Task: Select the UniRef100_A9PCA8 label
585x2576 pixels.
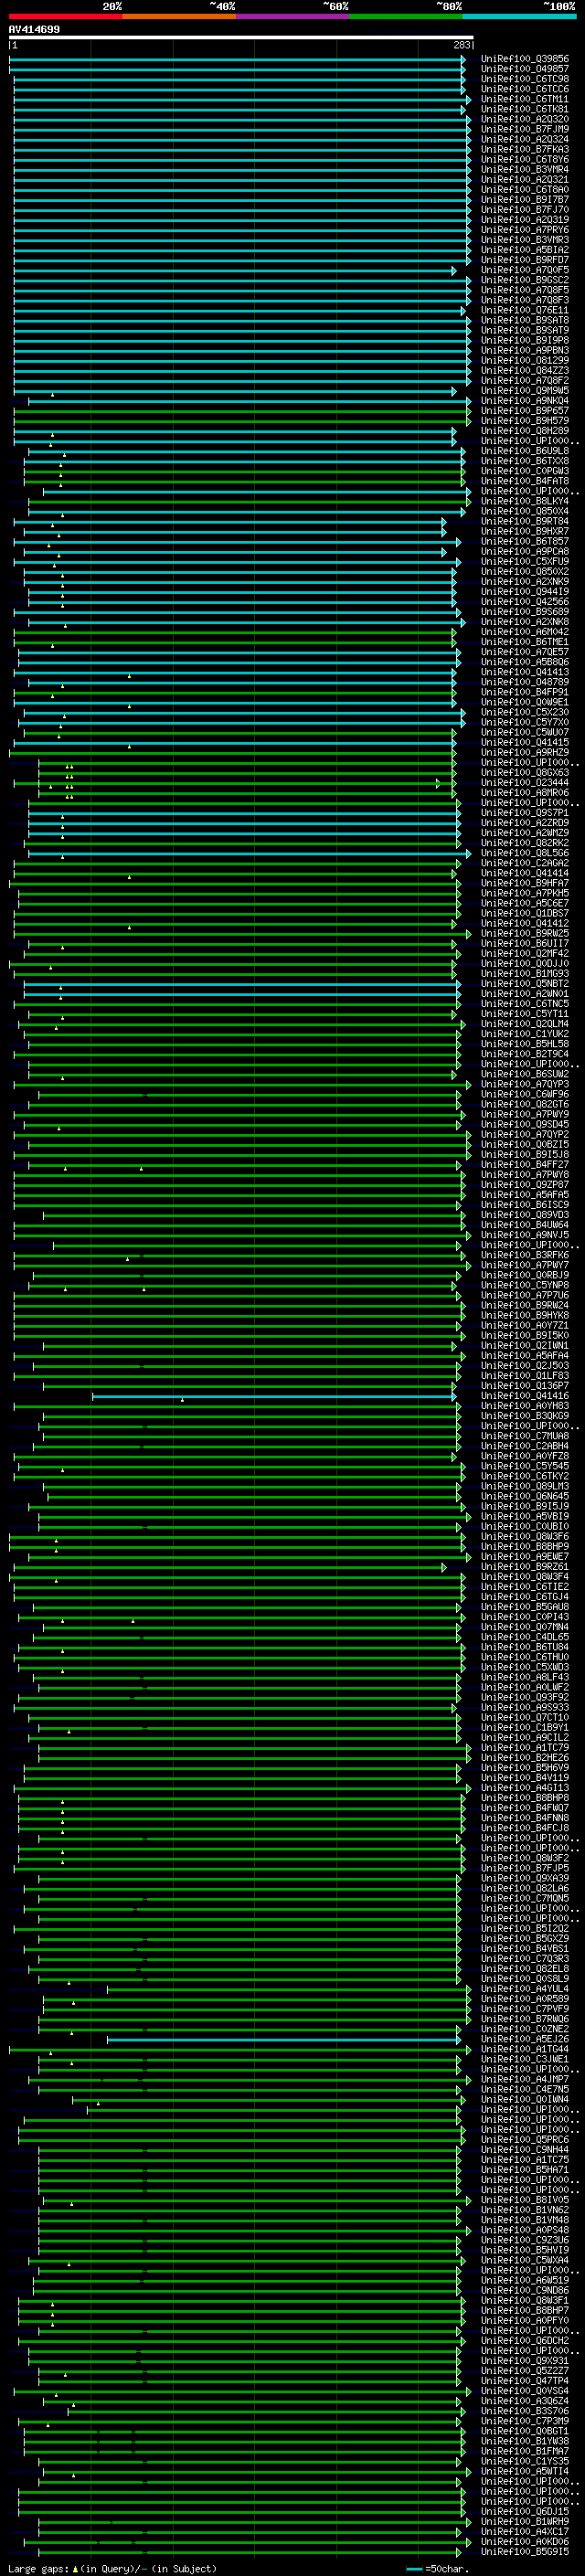Action: click(525, 551)
